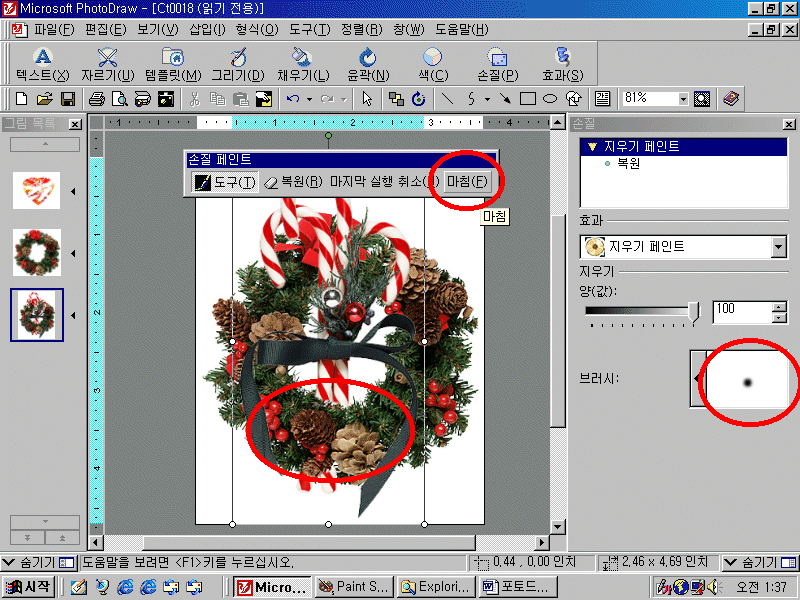Open the 효과(S) effects tool
The height and width of the screenshot is (600, 800).
point(562,65)
